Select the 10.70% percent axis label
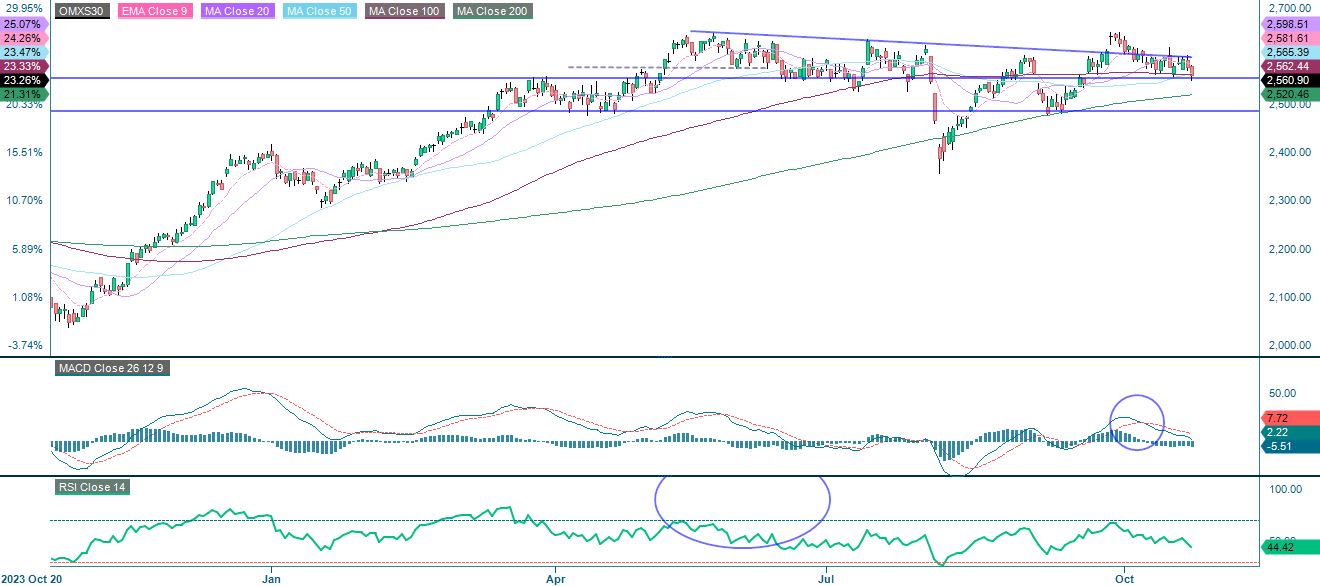The height and width of the screenshot is (586, 1320). click(22, 200)
